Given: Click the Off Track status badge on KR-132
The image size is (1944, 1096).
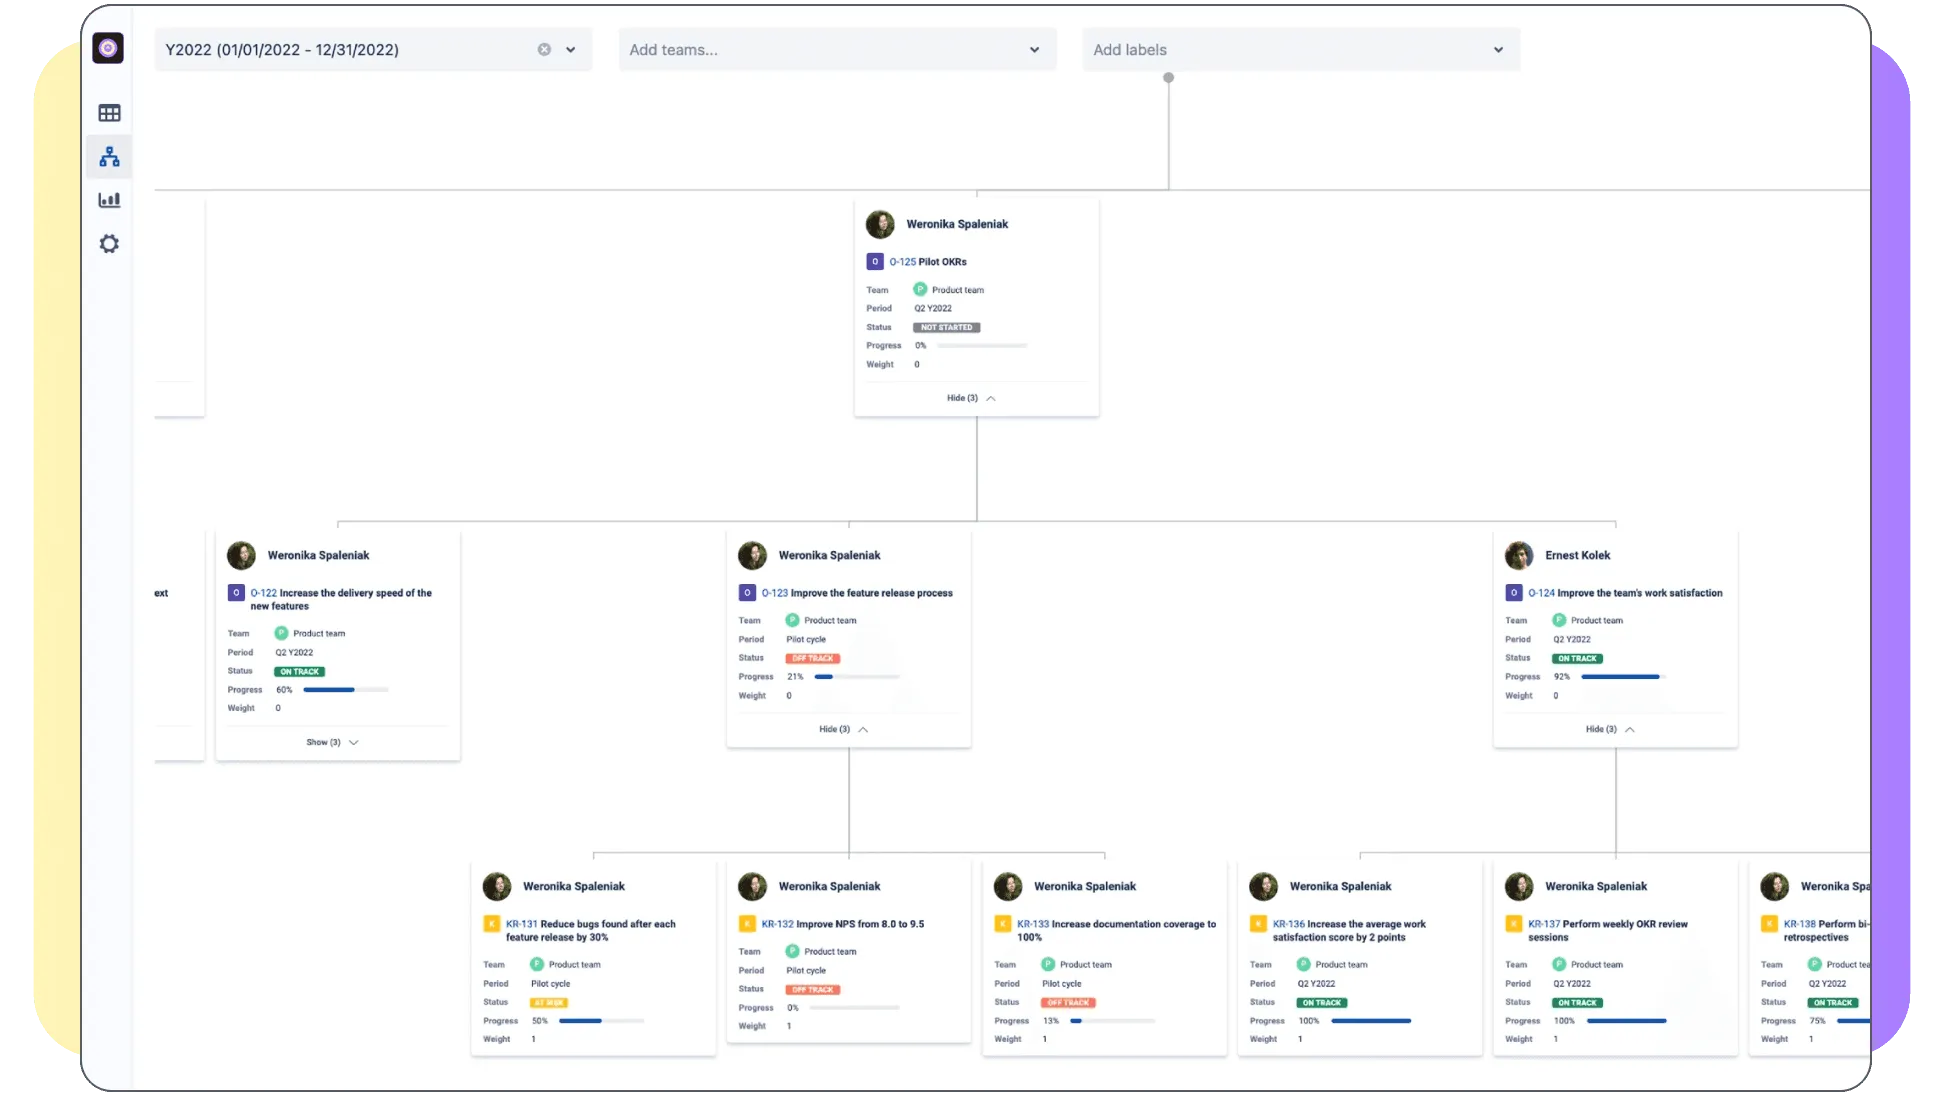Looking at the screenshot, I should (x=812, y=990).
